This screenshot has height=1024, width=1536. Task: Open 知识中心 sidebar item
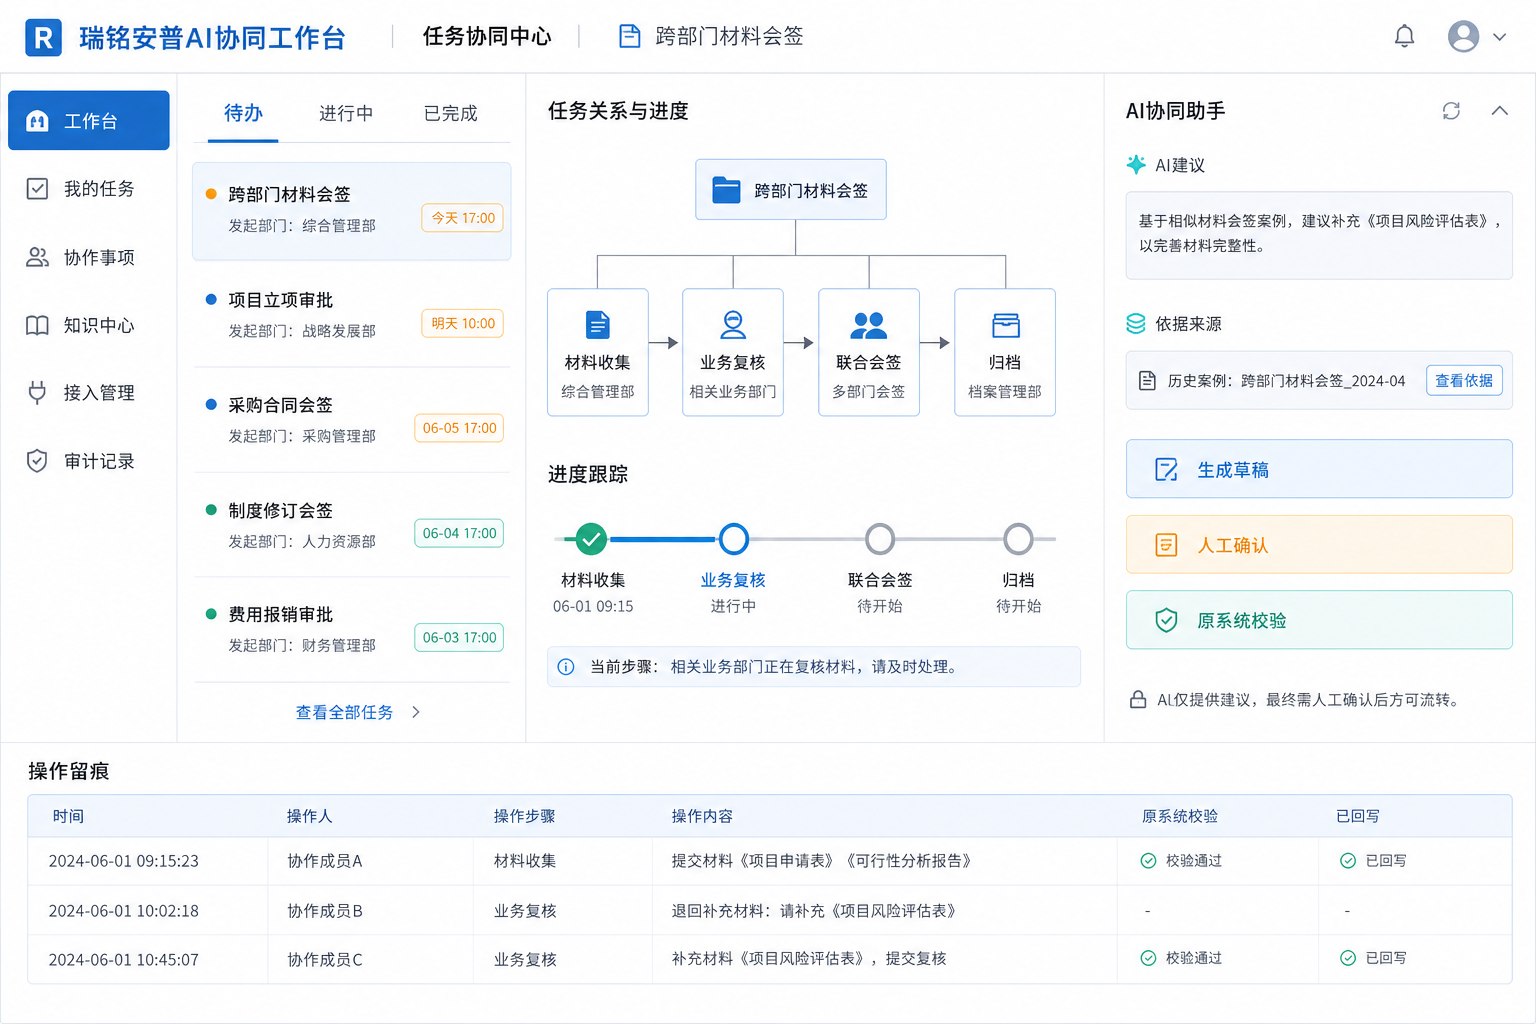pyautogui.click(x=89, y=325)
